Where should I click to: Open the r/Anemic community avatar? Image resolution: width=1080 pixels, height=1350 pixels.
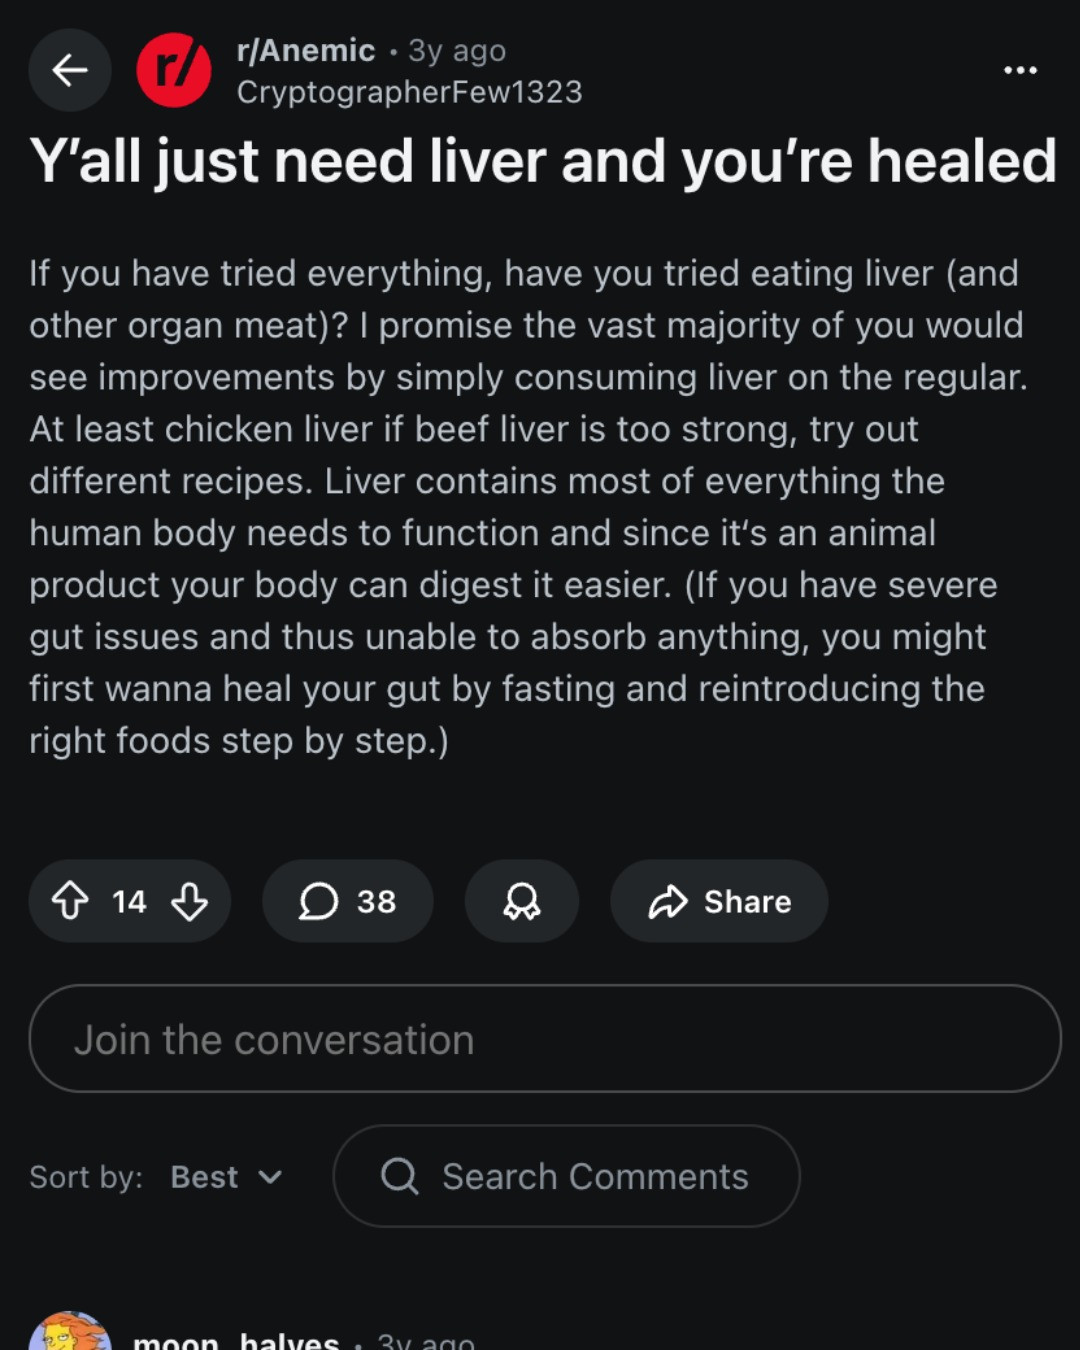tap(174, 70)
